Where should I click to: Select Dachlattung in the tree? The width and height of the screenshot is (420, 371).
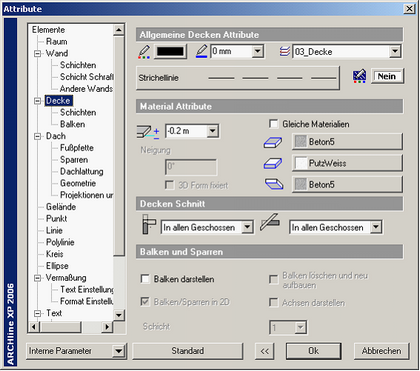pyautogui.click(x=82, y=172)
